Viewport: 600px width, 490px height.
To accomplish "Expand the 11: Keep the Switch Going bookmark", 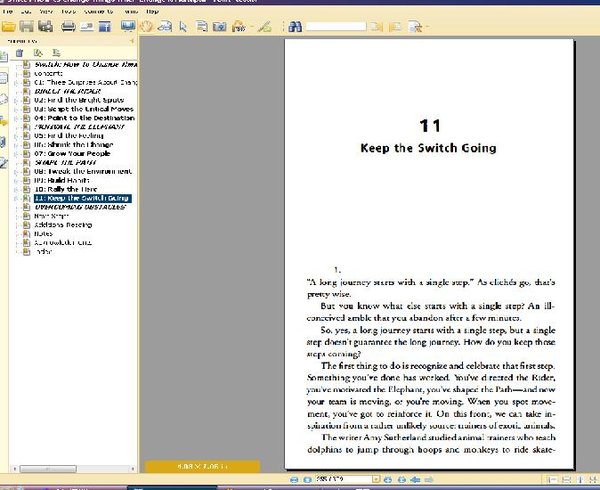I will pos(16,198).
